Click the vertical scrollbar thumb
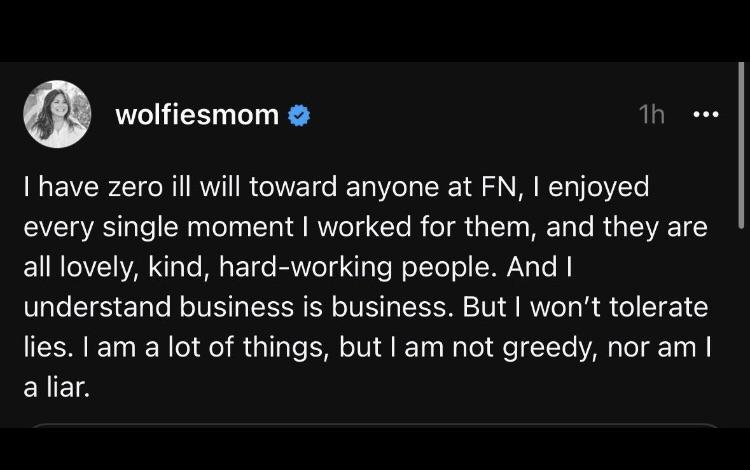This screenshot has height=470, width=750. pos(741,146)
